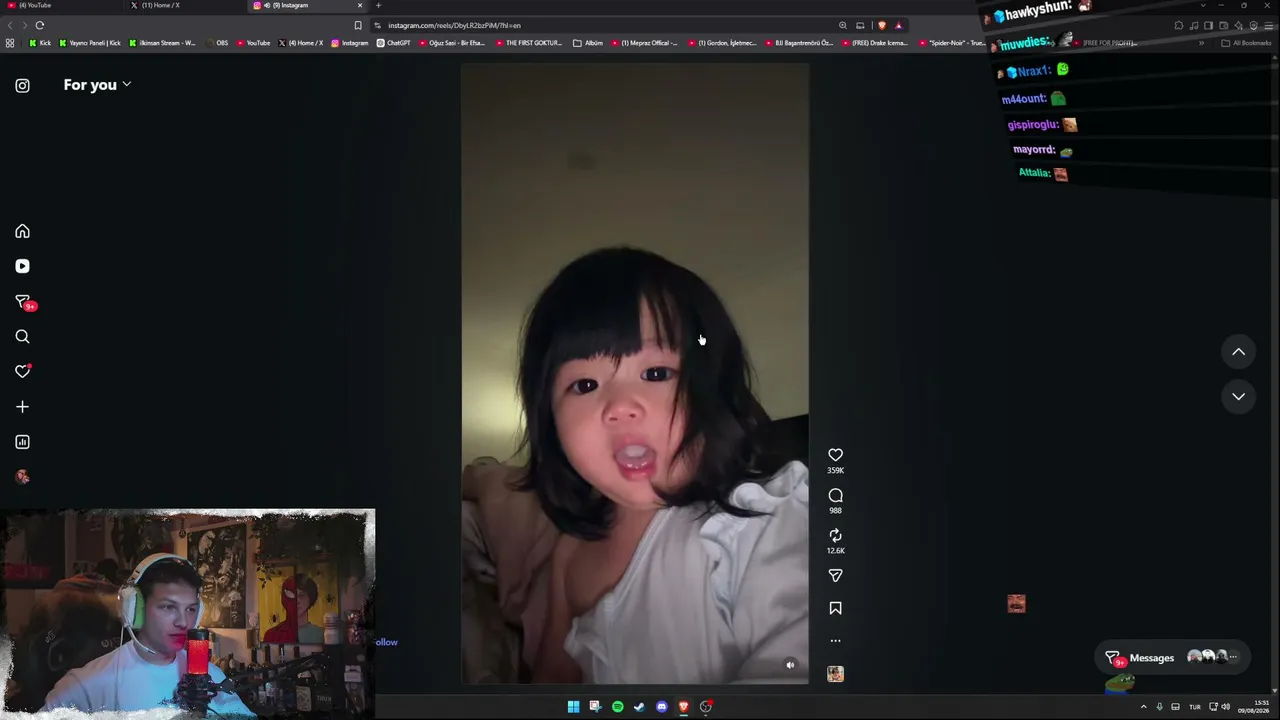Open direct messages from the sidebar
The image size is (1280, 720).
pyautogui.click(x=23, y=302)
